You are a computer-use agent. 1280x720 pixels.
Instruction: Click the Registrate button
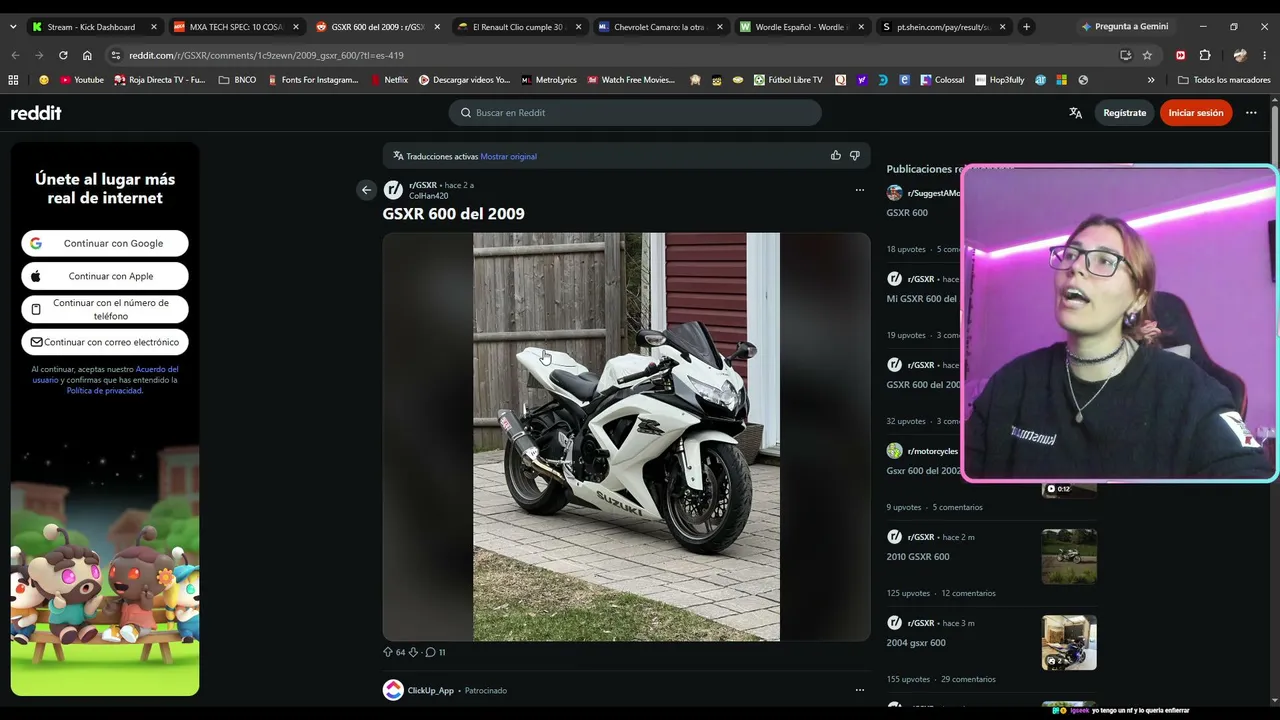point(1124,113)
